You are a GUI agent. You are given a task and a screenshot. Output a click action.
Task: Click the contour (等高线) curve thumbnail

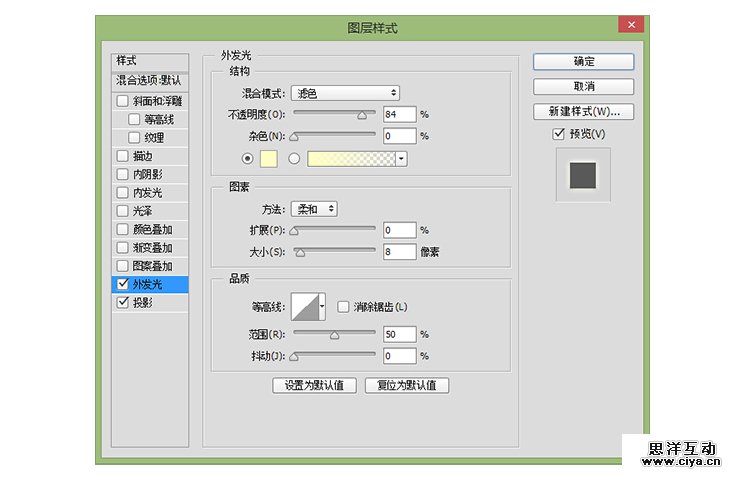(303, 307)
